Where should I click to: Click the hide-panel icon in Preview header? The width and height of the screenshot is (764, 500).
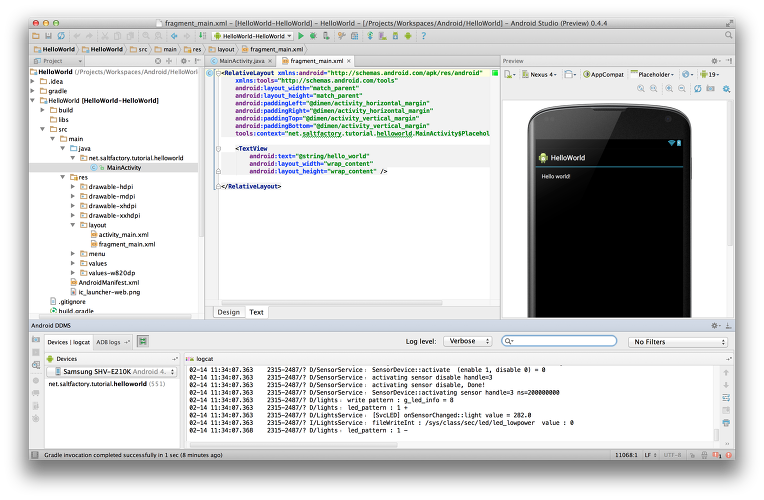(728, 61)
